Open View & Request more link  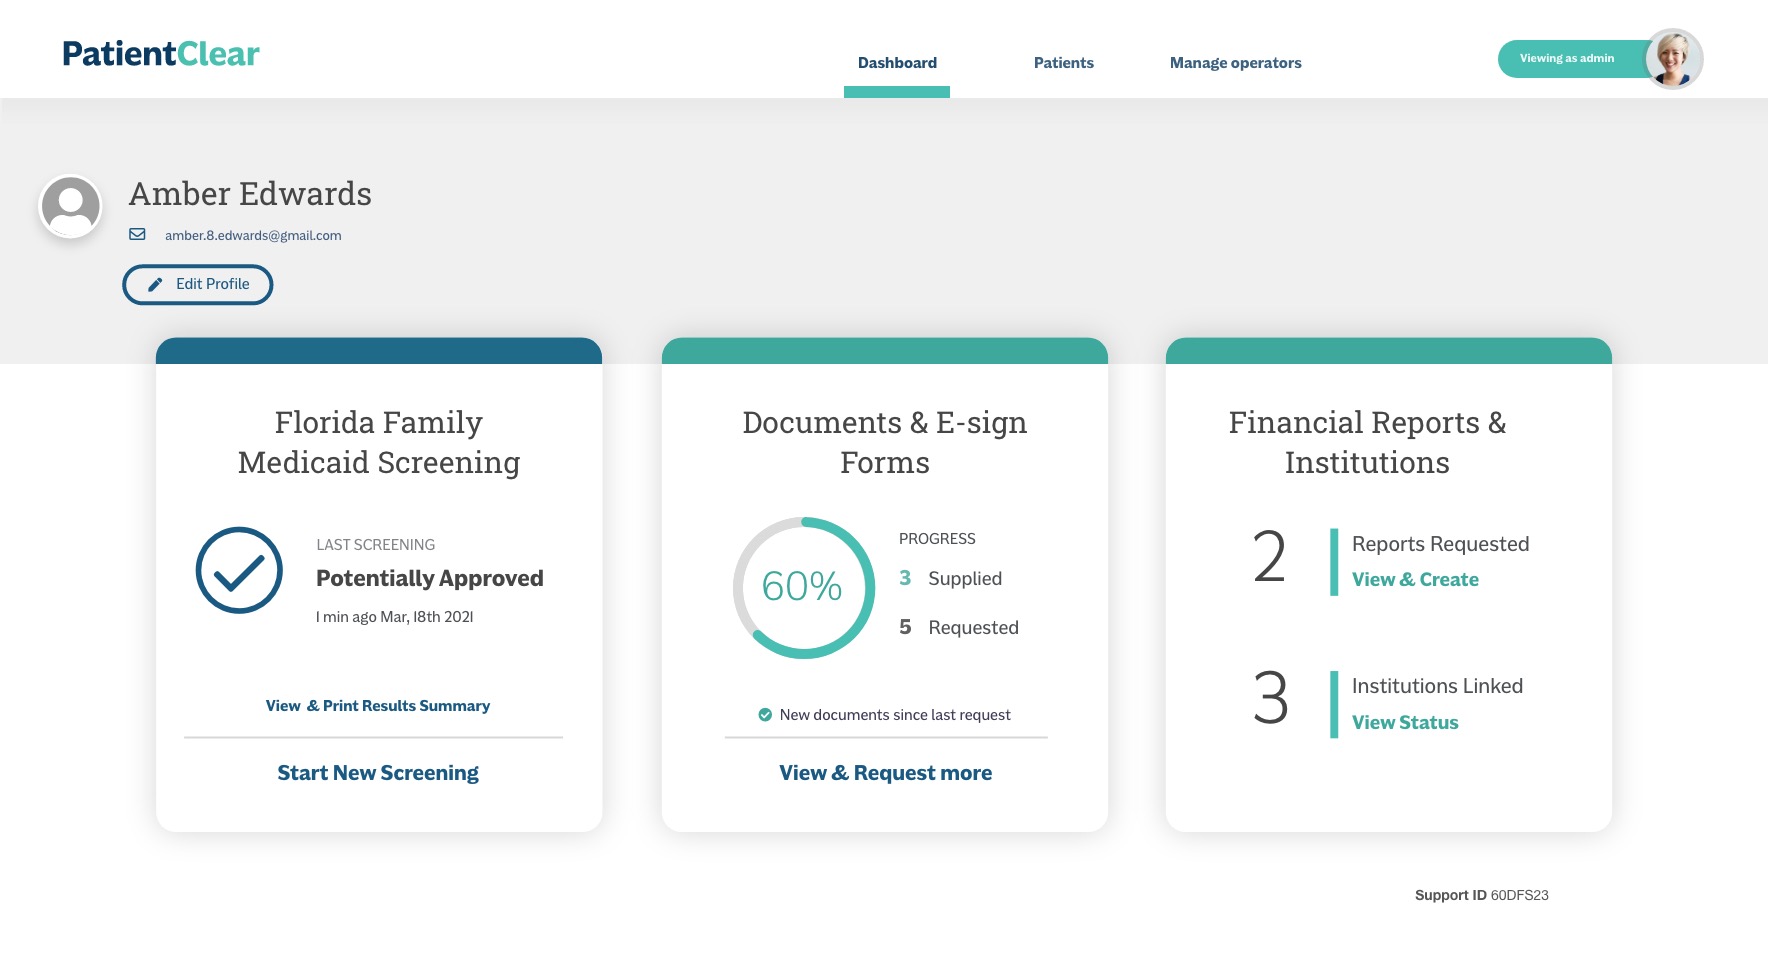click(886, 773)
